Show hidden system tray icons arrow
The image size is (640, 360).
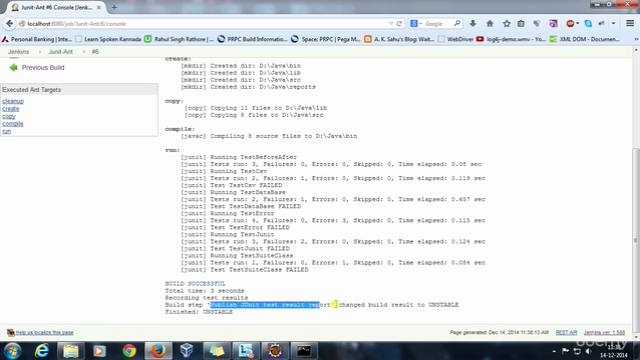point(554,351)
